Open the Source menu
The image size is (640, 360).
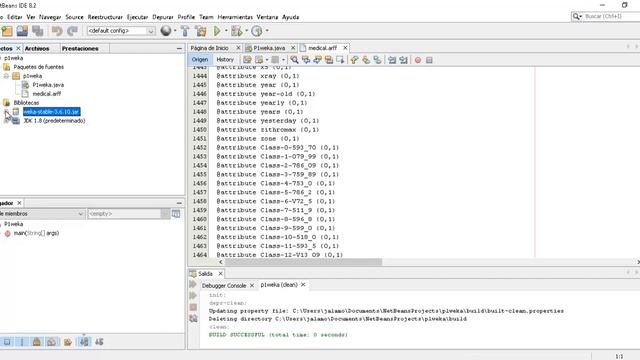point(74,17)
